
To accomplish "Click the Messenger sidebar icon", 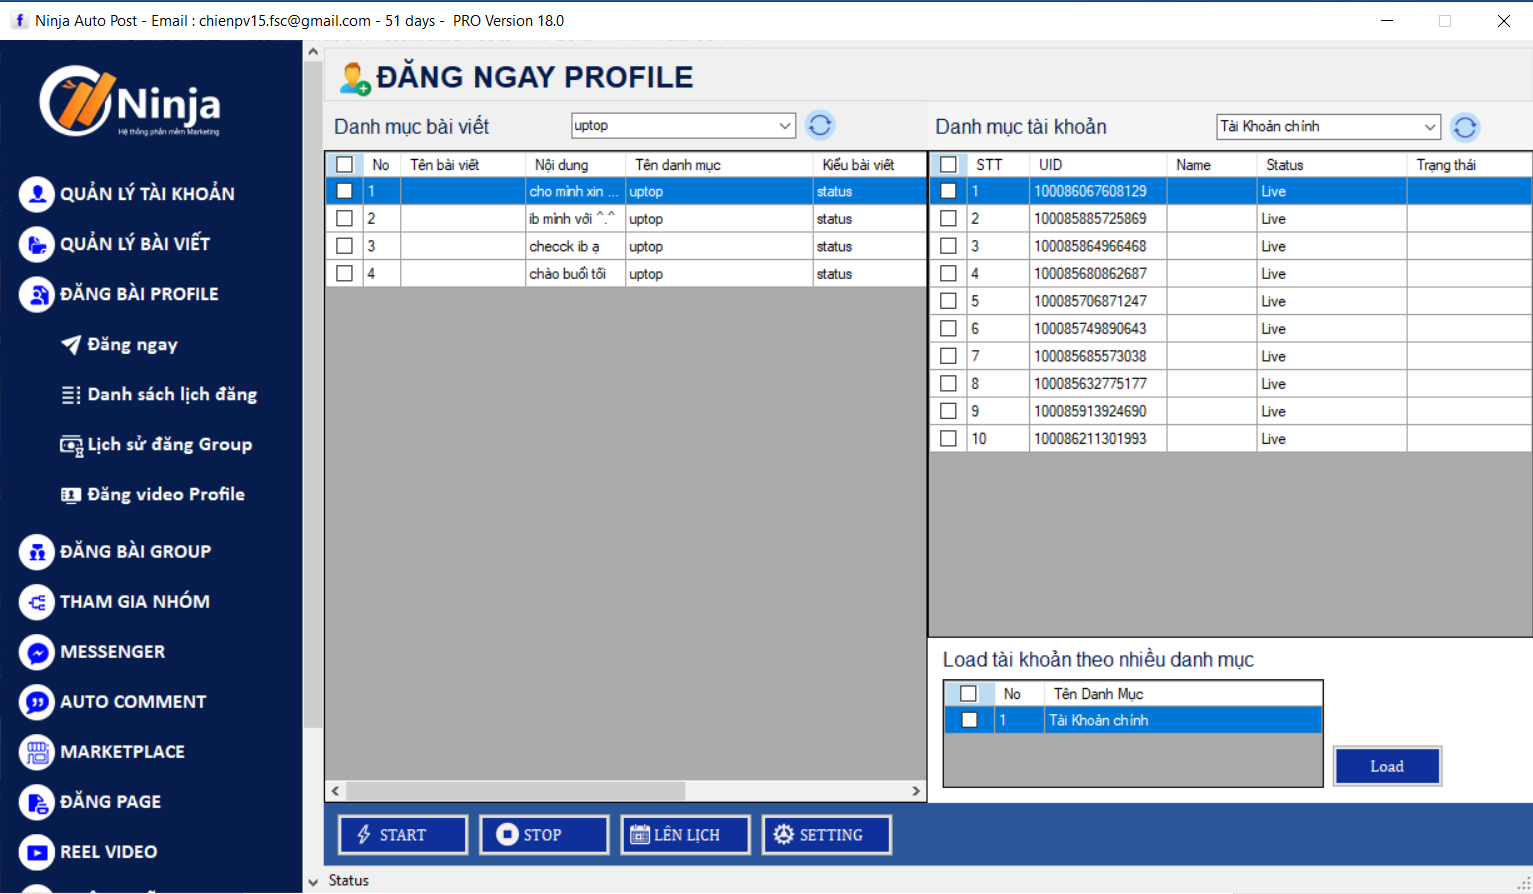I will tap(37, 652).
